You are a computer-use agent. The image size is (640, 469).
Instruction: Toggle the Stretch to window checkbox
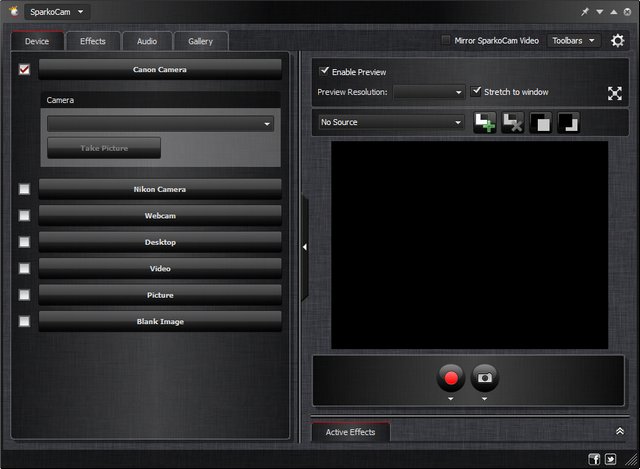point(477,91)
